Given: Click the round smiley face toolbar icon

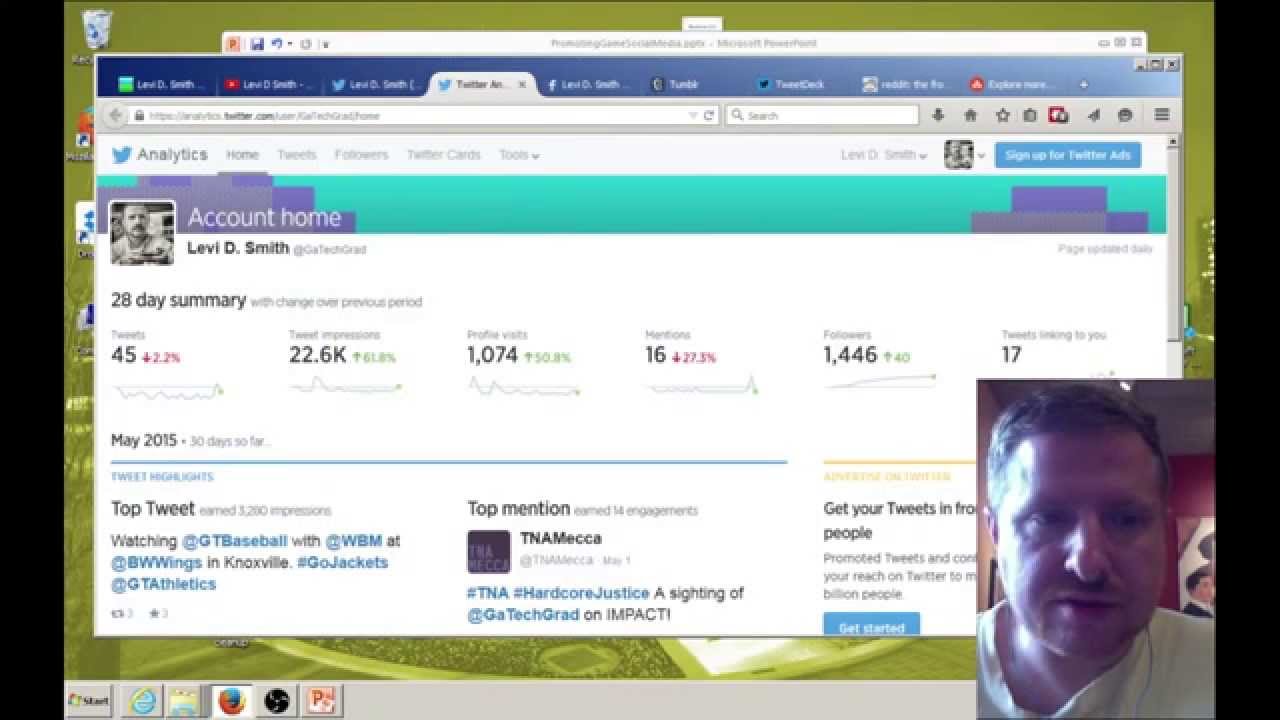Looking at the screenshot, I should coord(1125,116).
